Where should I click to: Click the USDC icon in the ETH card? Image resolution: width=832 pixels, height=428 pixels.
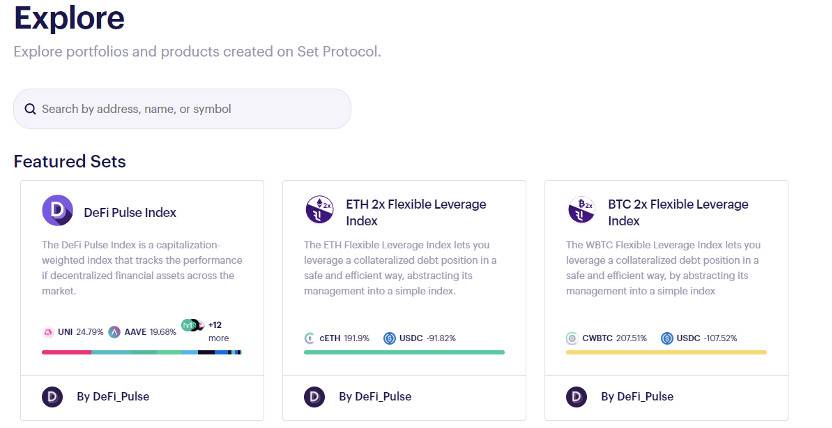(389, 338)
